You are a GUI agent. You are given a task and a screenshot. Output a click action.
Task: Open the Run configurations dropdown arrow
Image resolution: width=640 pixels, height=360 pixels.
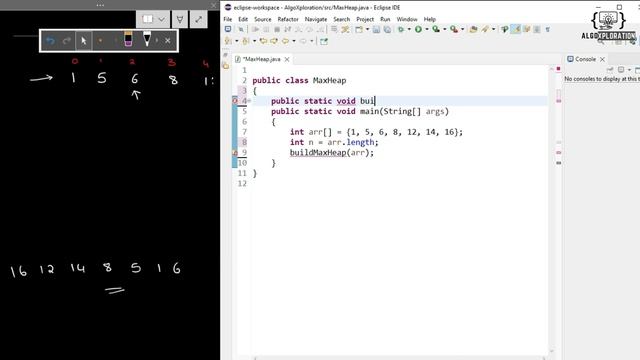pyautogui.click(x=427, y=29)
